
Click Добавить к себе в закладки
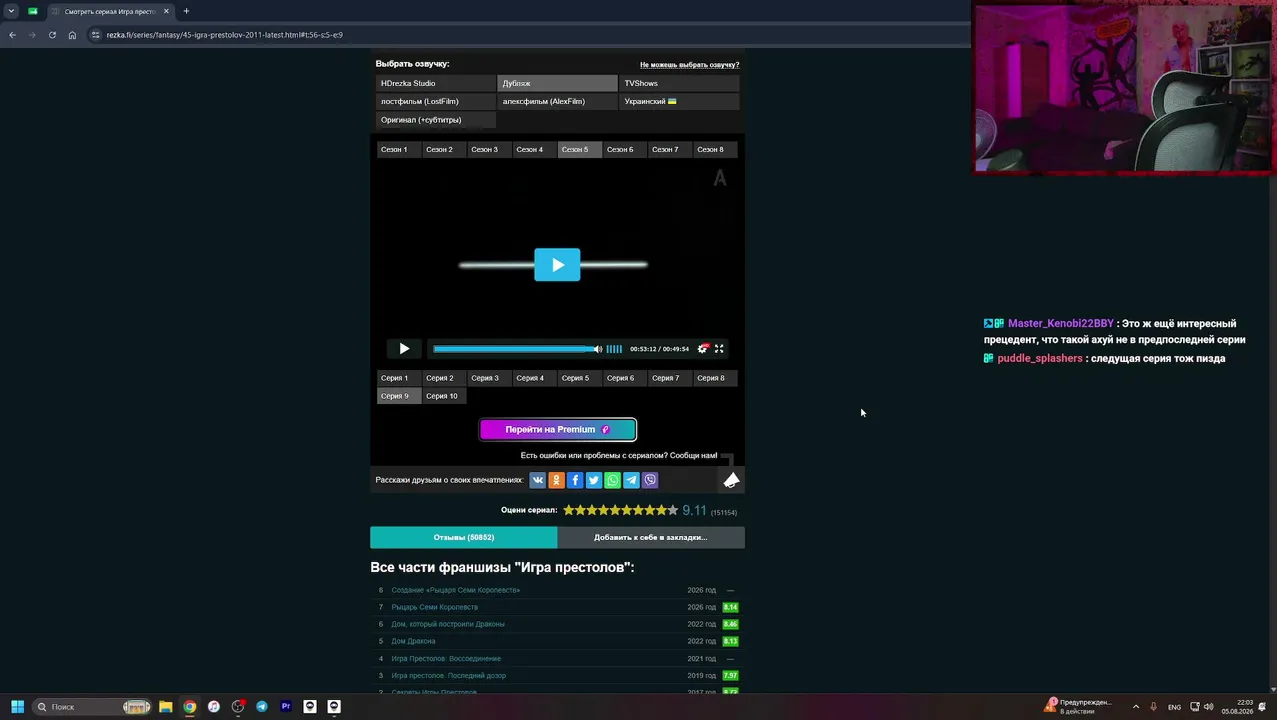pyautogui.click(x=651, y=537)
